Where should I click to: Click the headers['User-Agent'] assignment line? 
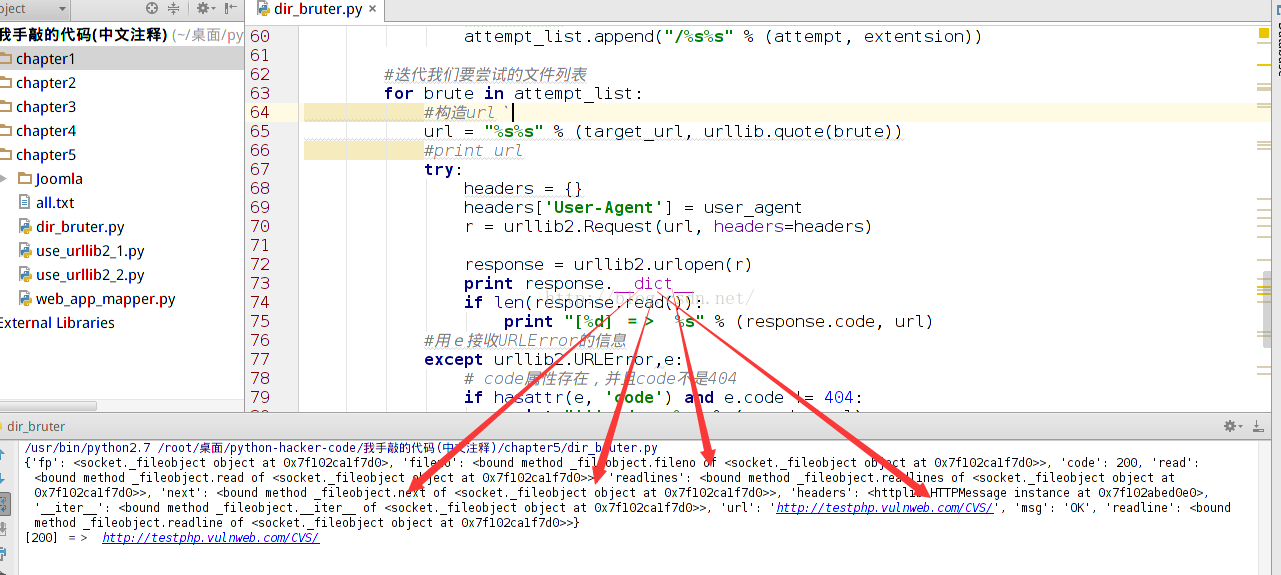tap(633, 207)
